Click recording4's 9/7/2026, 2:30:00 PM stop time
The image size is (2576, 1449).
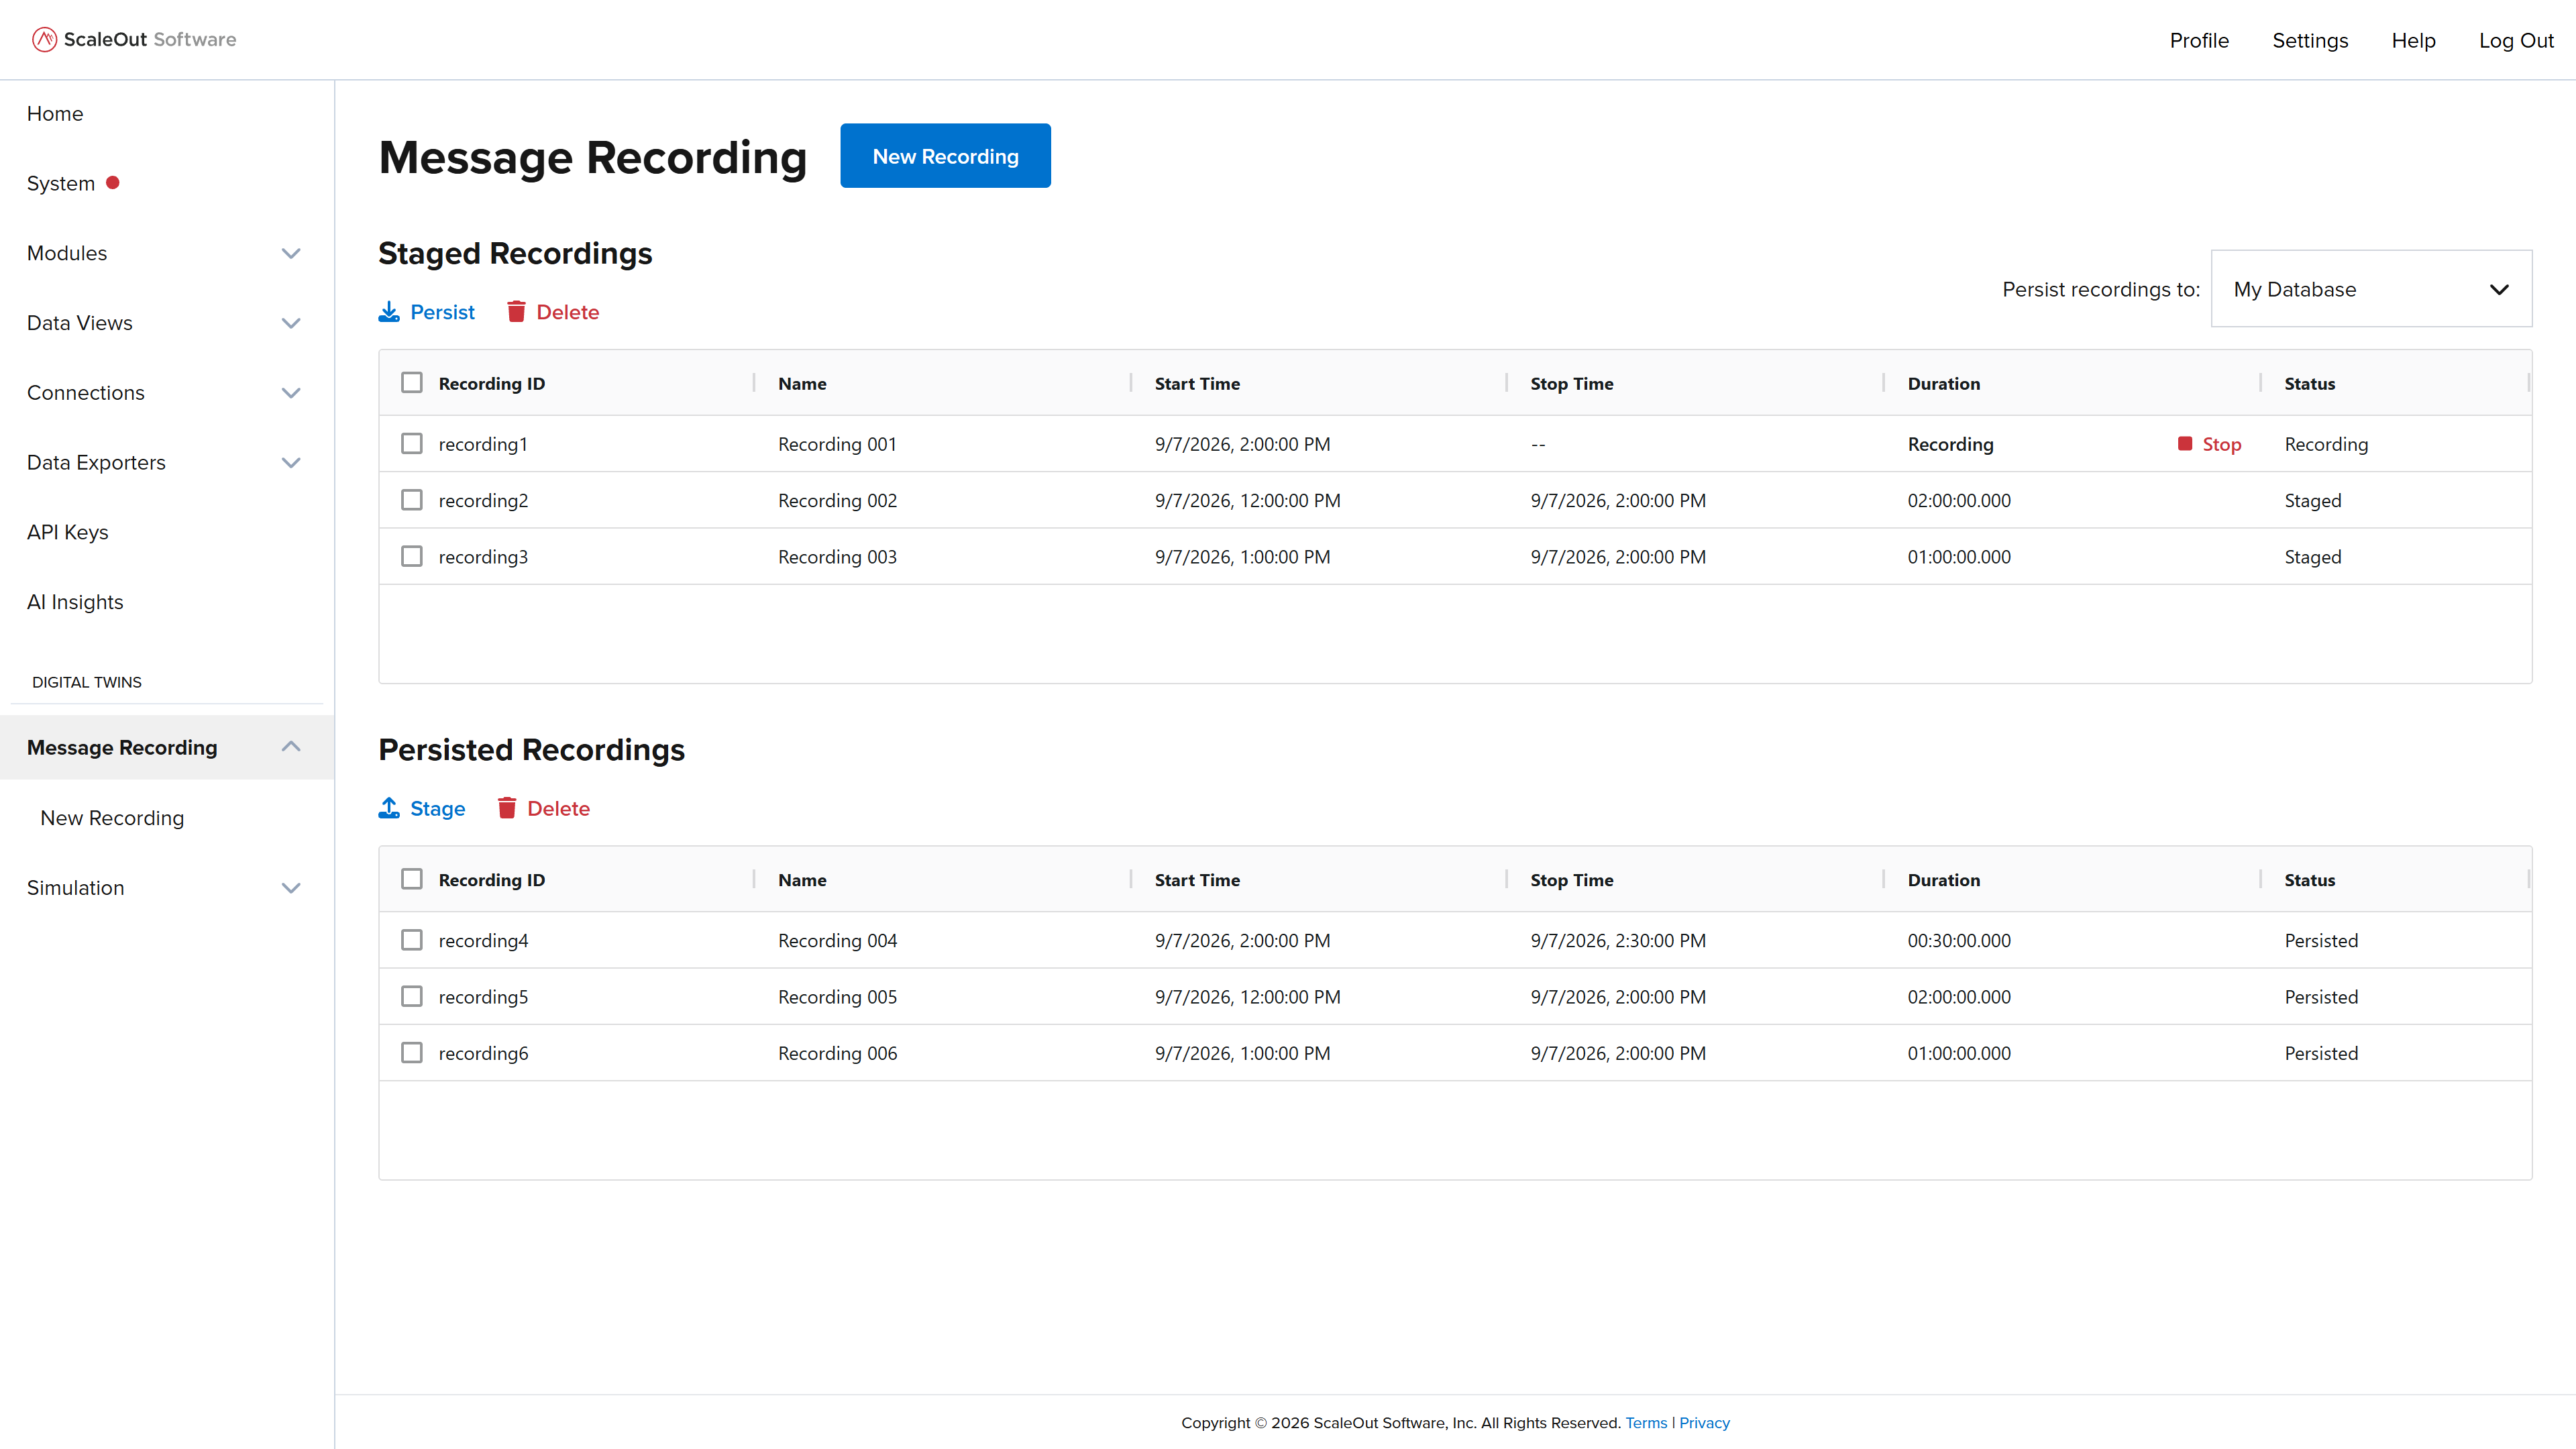pyautogui.click(x=1618, y=941)
